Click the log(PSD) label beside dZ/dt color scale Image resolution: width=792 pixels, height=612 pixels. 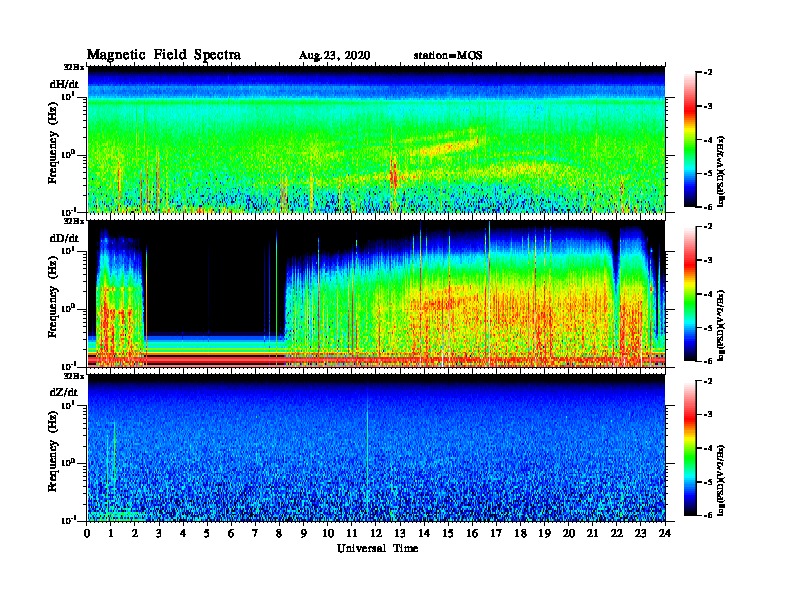(x=721, y=480)
